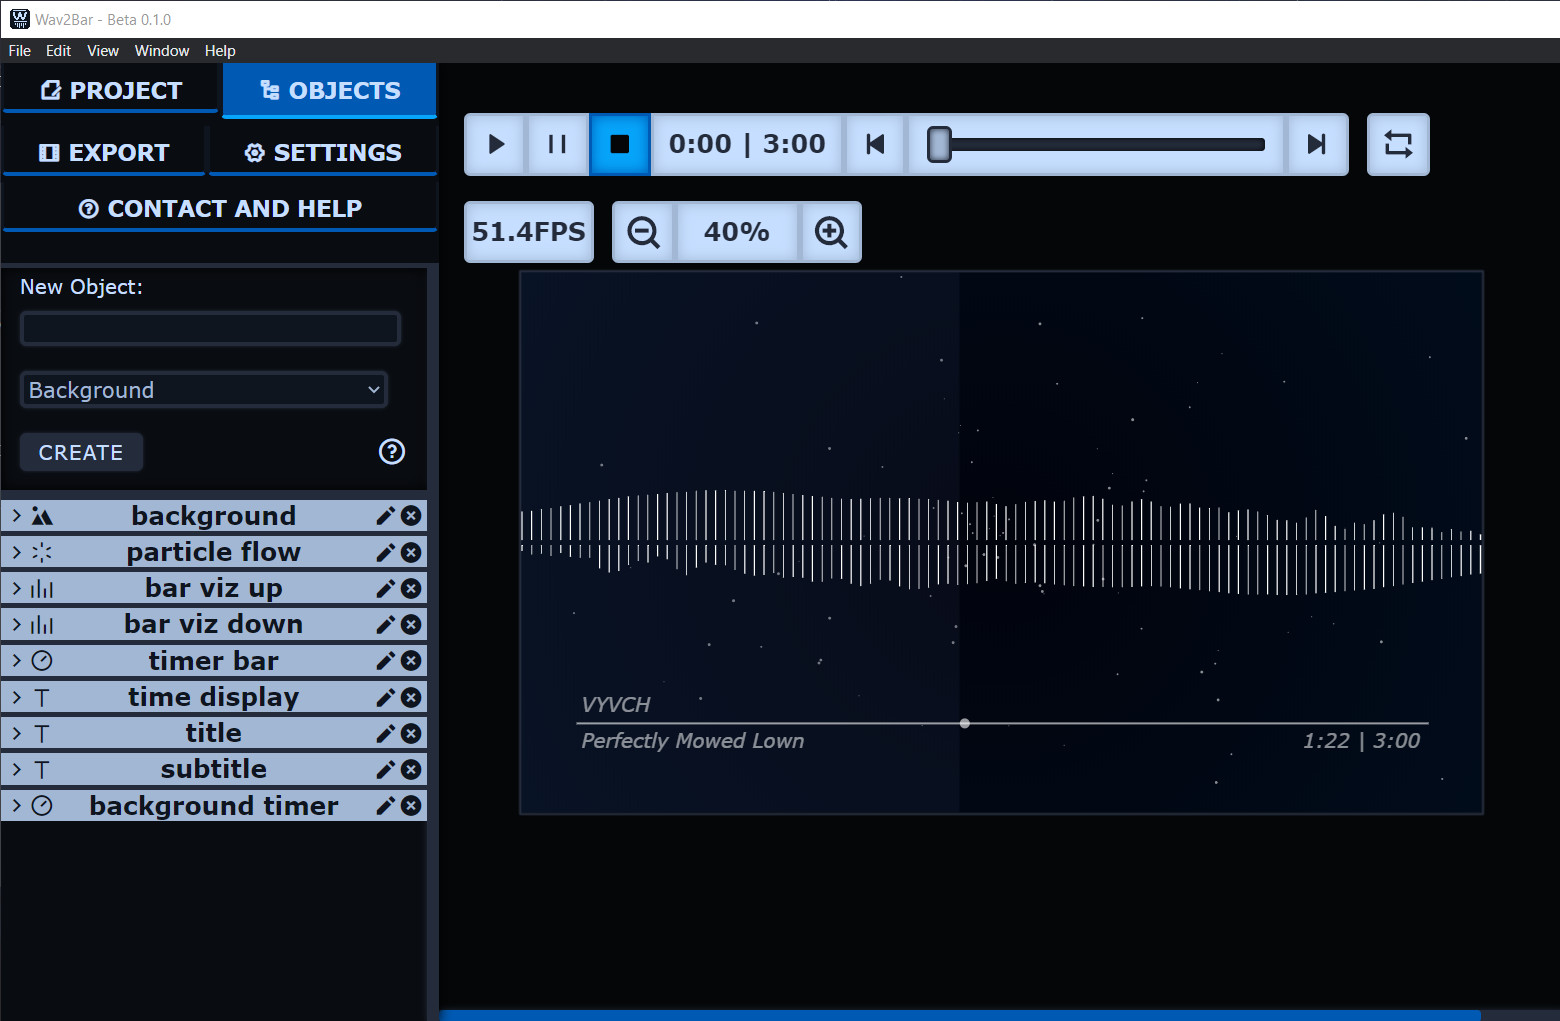The width and height of the screenshot is (1560, 1021).
Task: Delete the title object
Action: point(411,733)
